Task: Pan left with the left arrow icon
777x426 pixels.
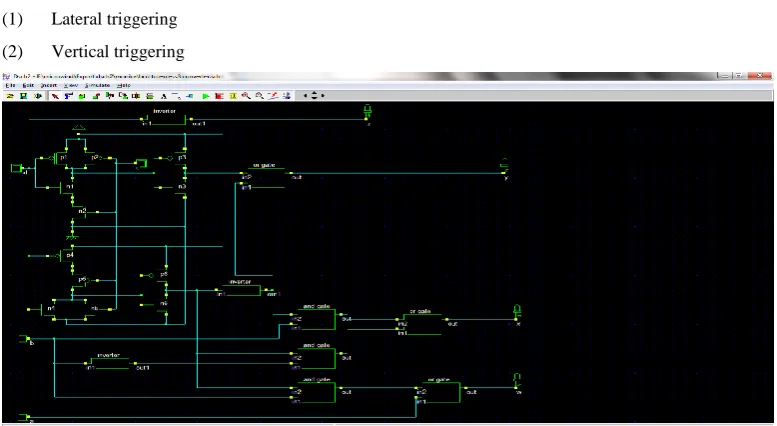Action: coord(305,96)
